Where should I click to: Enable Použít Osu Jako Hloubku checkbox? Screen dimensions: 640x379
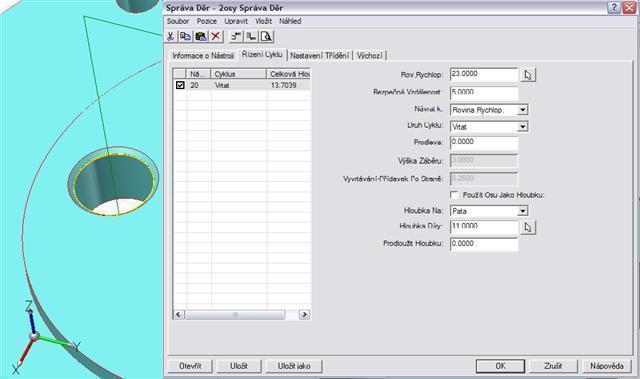click(x=454, y=195)
